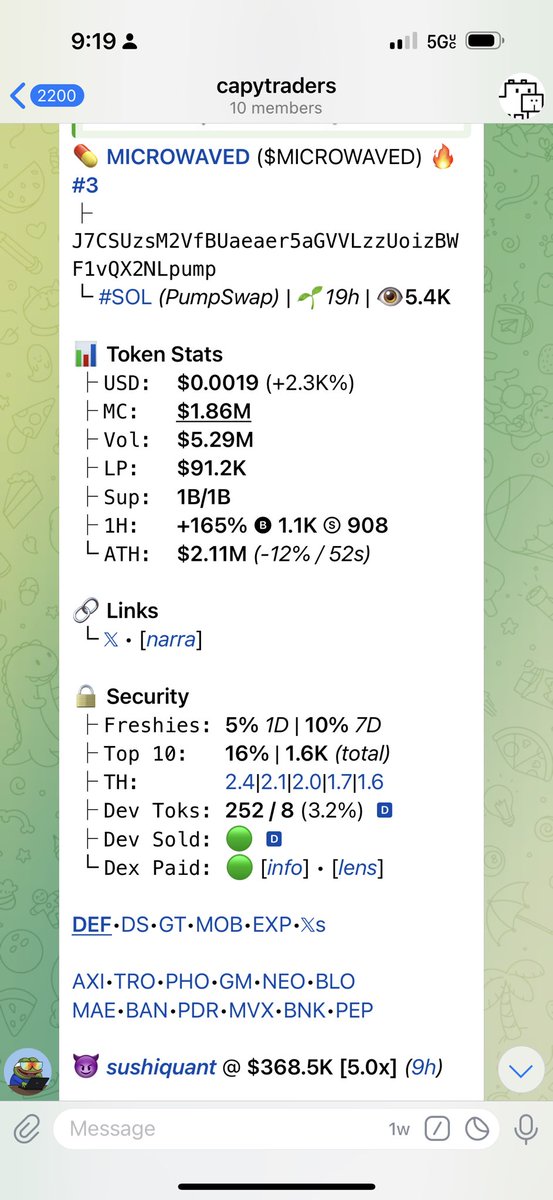
Task: Tap the paperclip attachment icon
Action: point(27,1128)
